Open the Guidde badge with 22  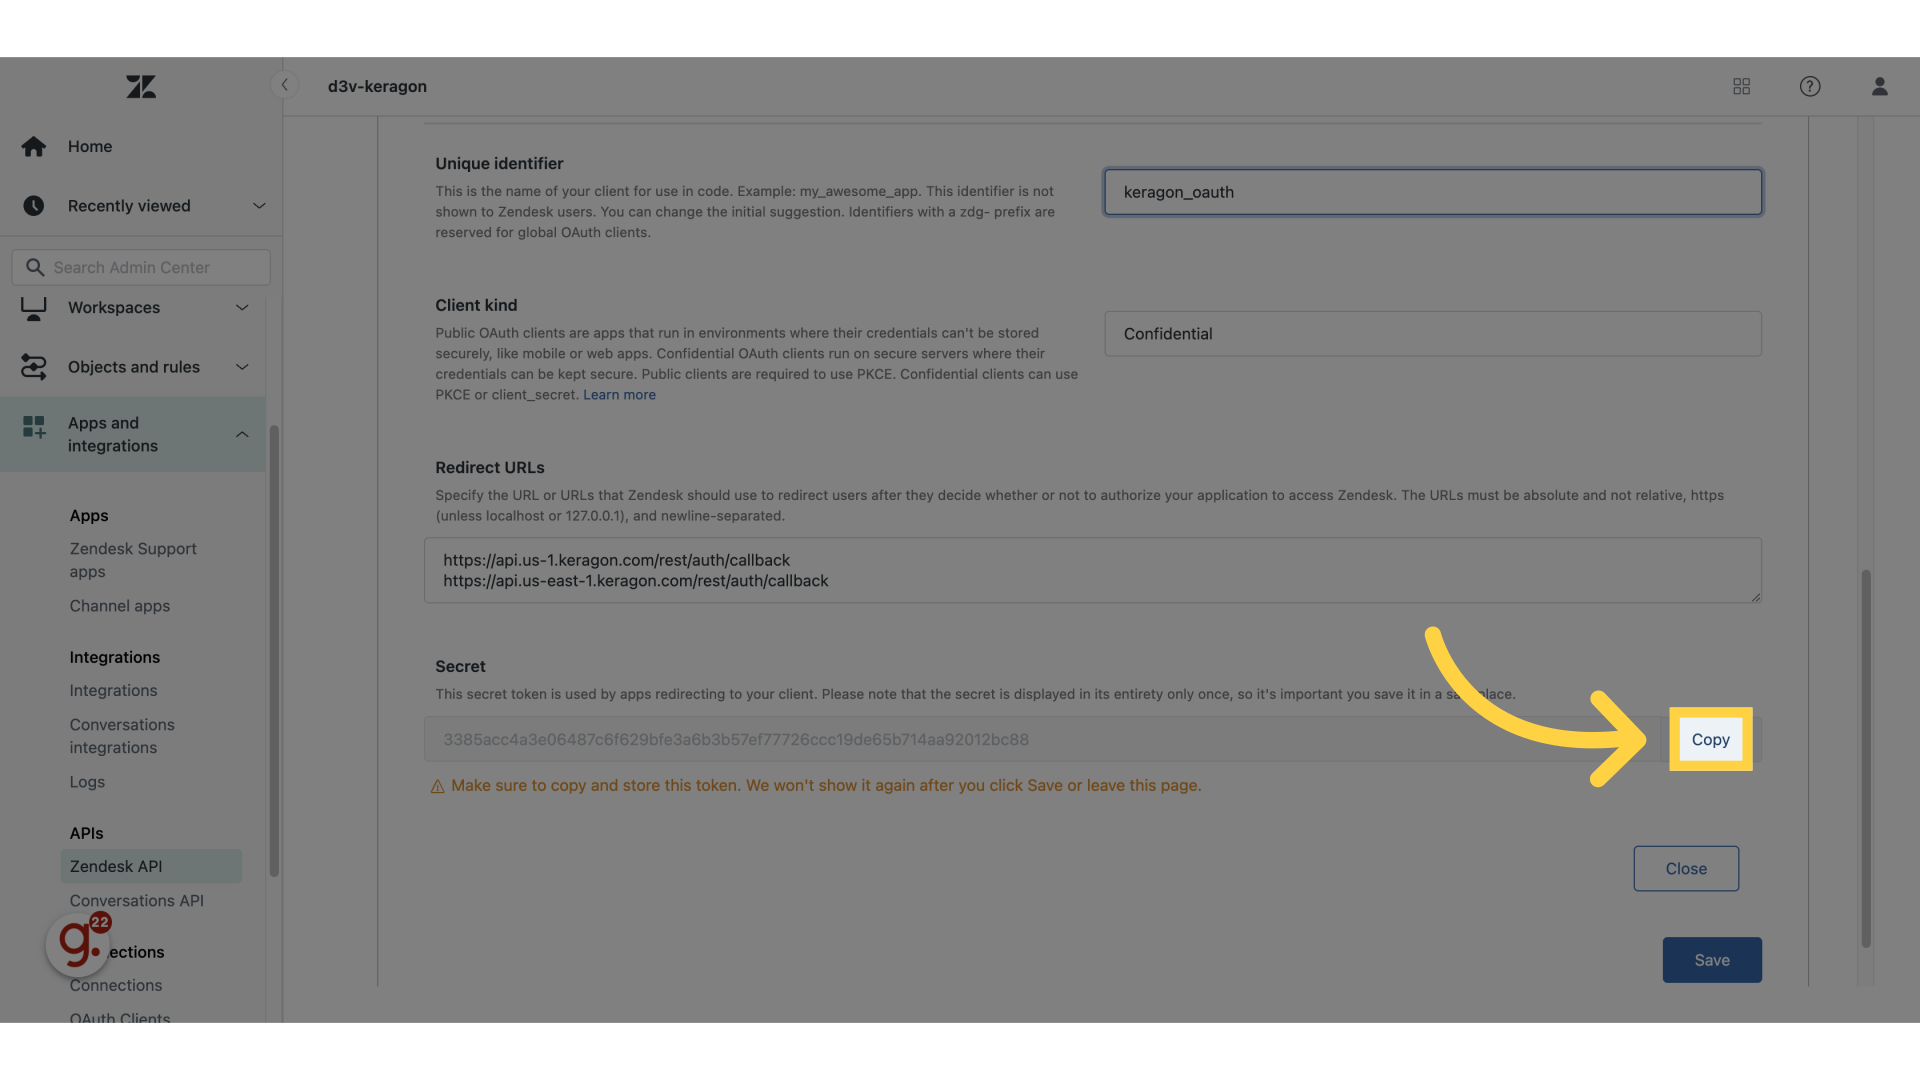click(x=78, y=944)
